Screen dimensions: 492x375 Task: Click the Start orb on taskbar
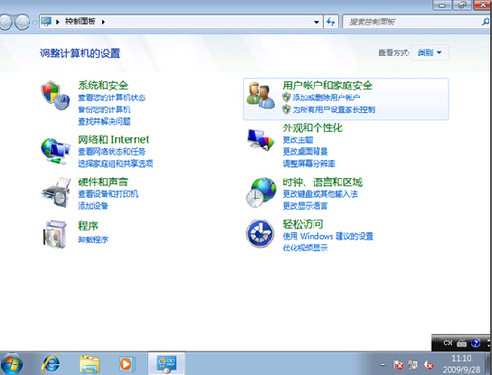pos(12,364)
